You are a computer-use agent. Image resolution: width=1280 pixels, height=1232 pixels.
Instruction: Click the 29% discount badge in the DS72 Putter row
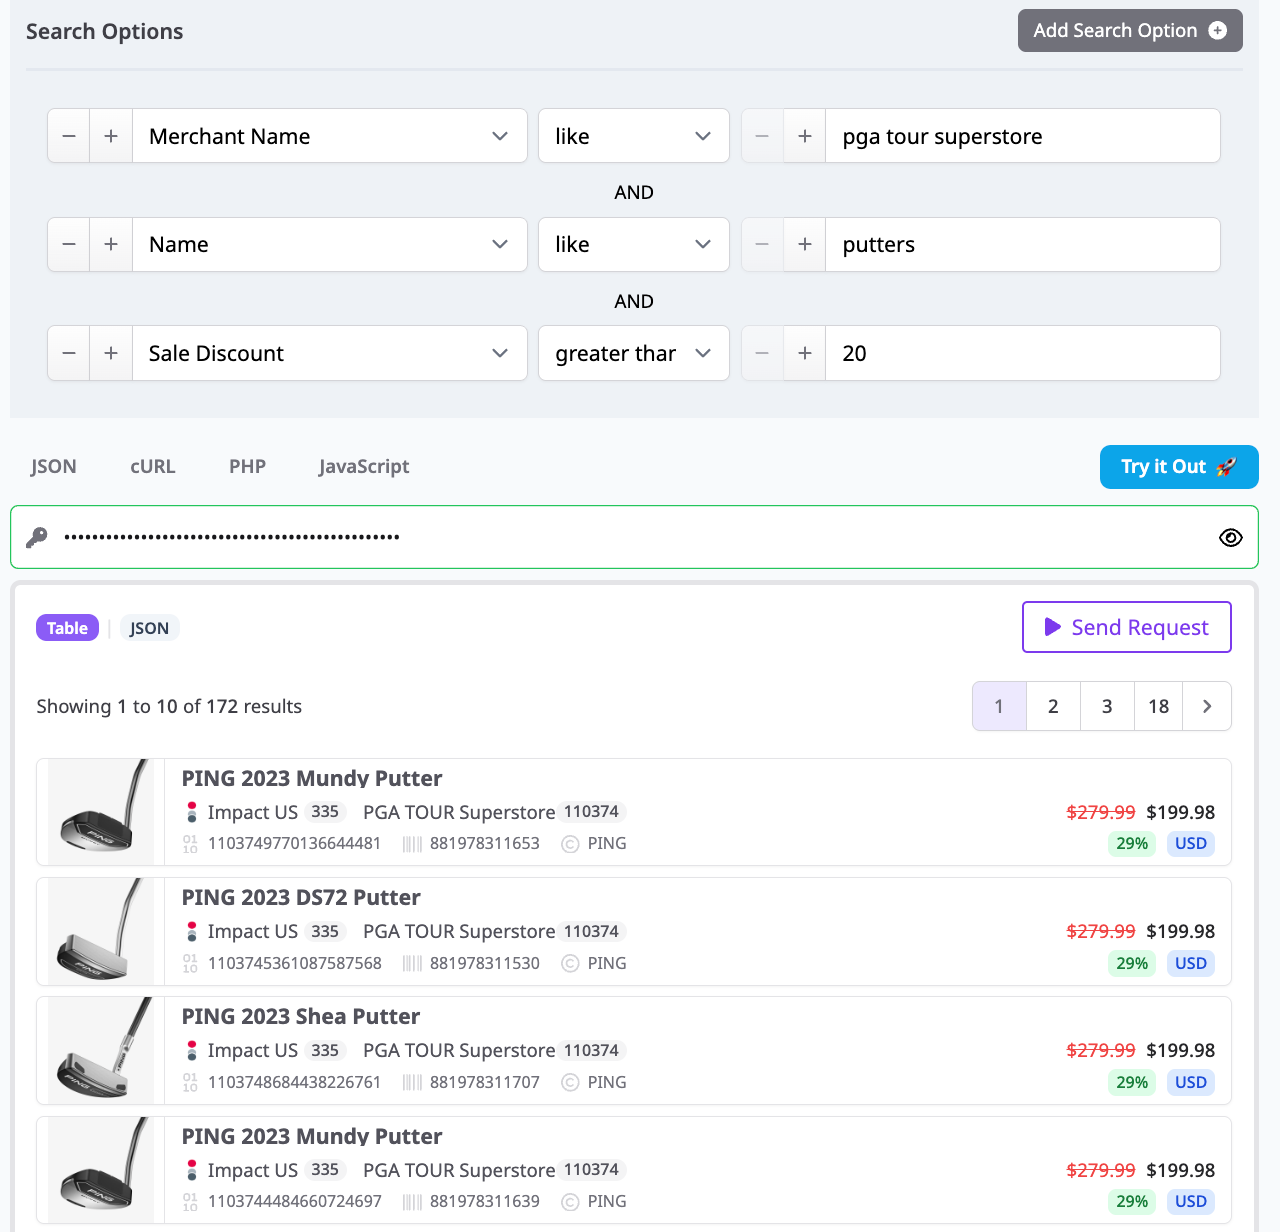[x=1132, y=963]
